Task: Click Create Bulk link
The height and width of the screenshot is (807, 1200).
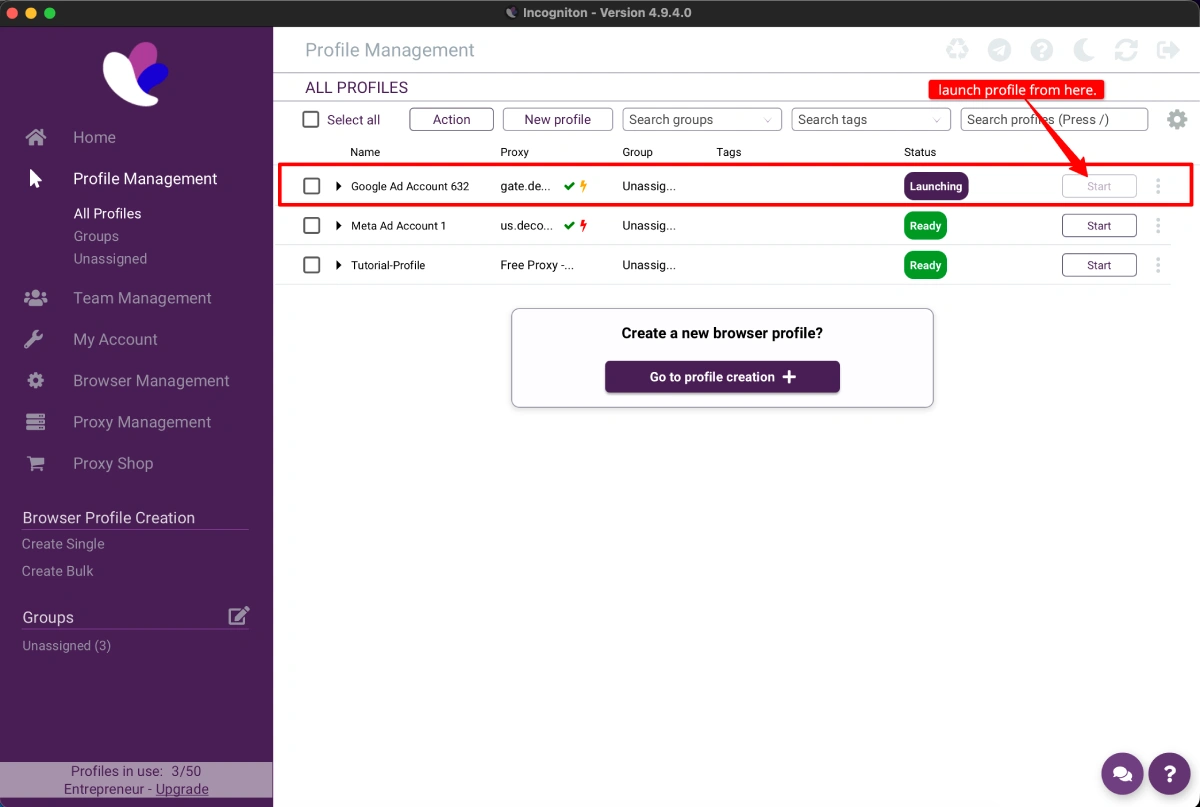Action: coord(58,571)
